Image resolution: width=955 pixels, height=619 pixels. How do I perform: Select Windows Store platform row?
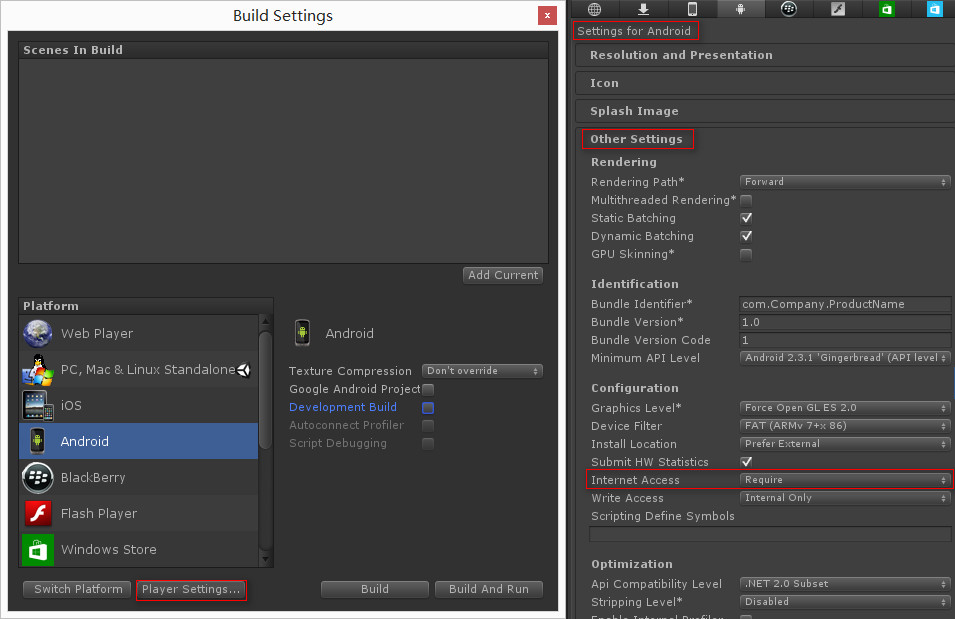[x=139, y=550]
